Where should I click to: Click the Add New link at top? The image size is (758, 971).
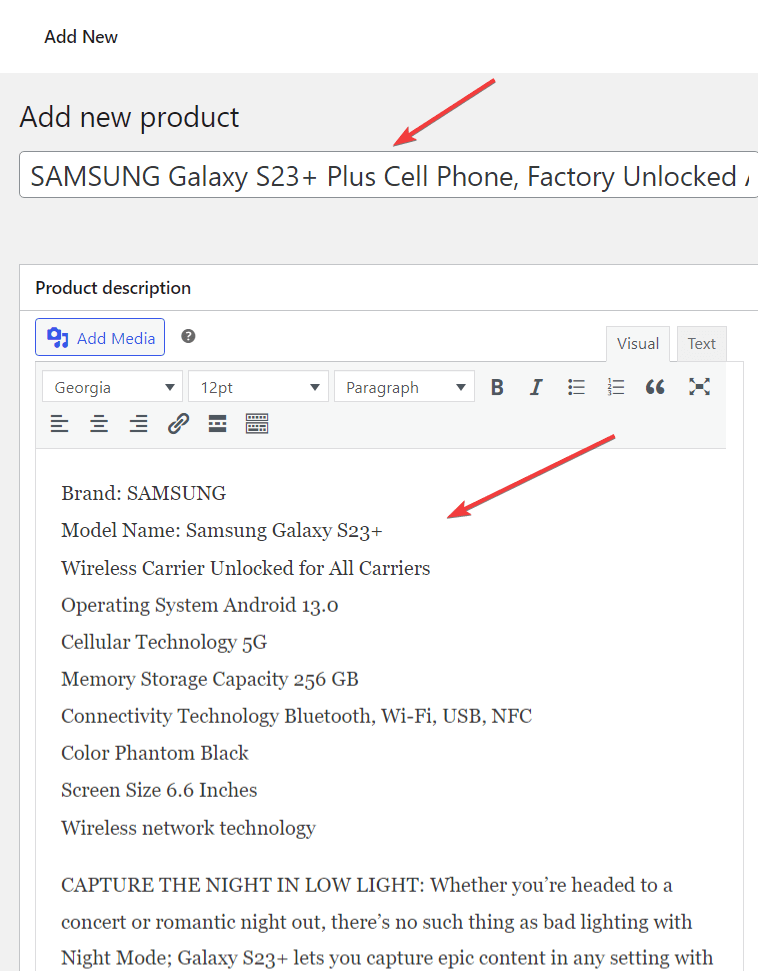[81, 37]
